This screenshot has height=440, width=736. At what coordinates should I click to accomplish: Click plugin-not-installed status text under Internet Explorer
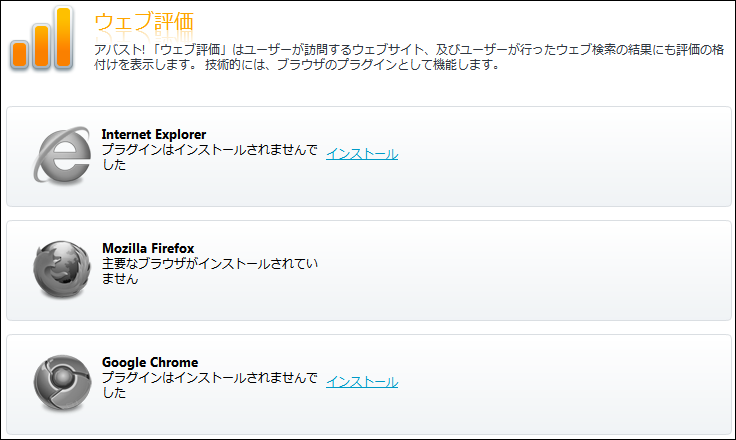(209, 150)
